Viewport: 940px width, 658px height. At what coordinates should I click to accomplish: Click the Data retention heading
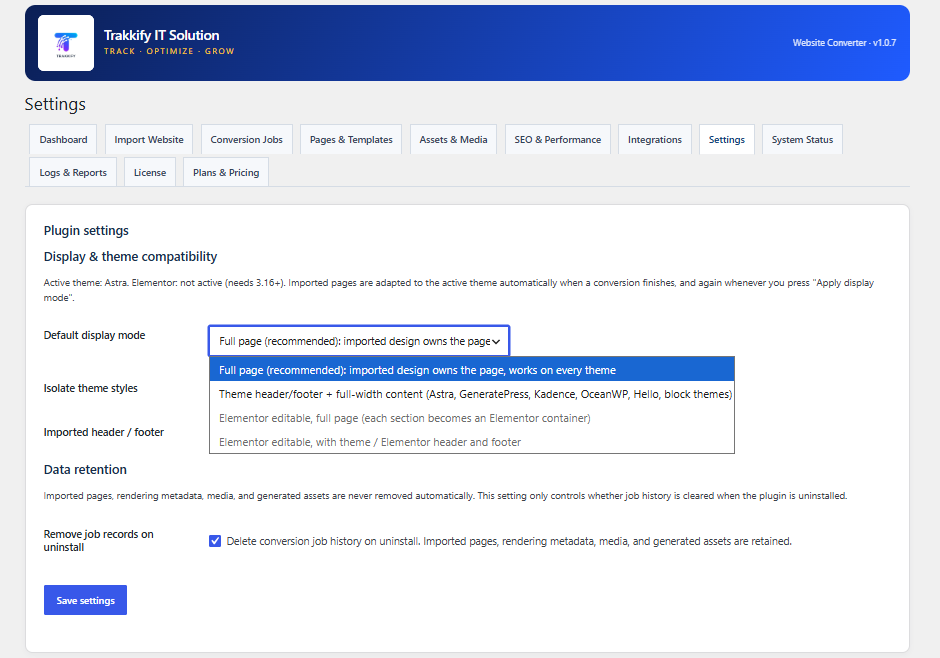[85, 469]
